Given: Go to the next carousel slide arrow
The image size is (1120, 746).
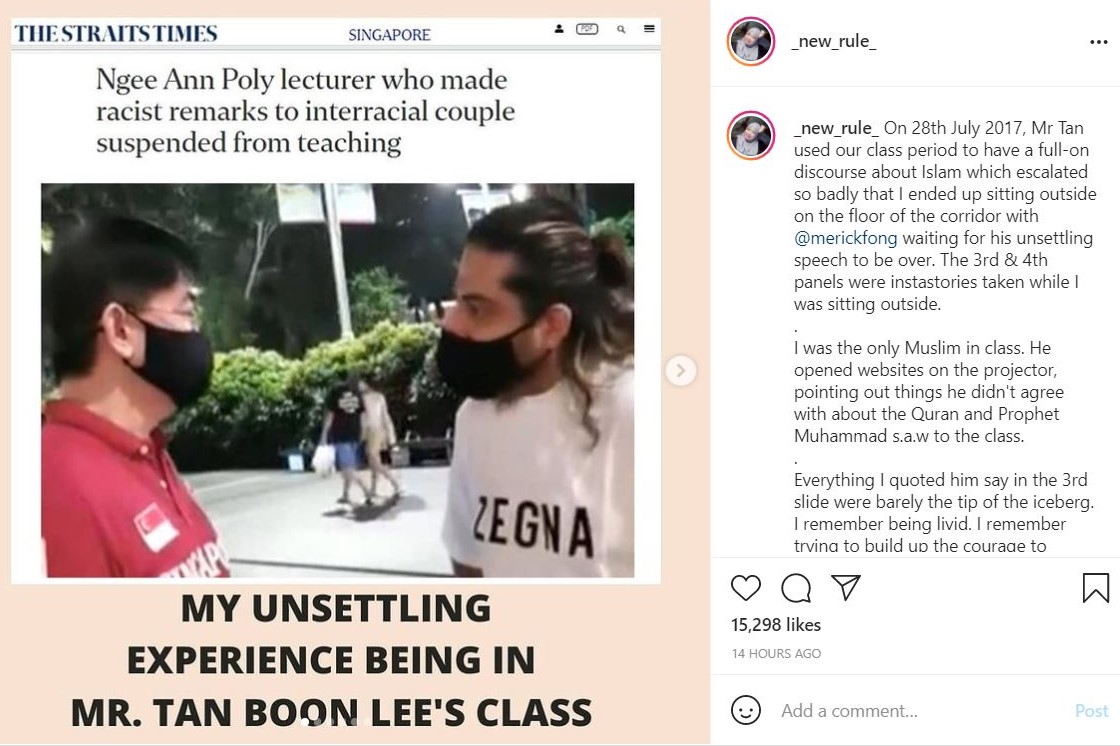Looking at the screenshot, I should [x=680, y=371].
